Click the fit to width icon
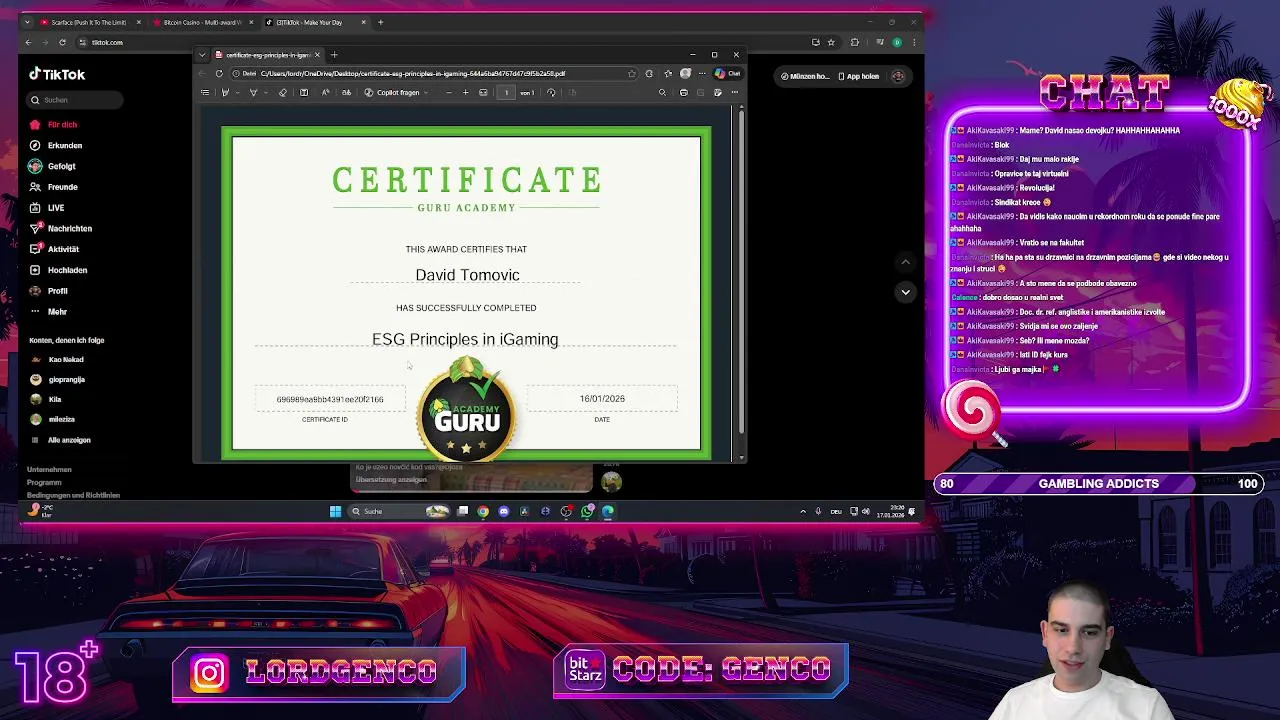Screen dimensions: 1280x720 [x=483, y=93]
